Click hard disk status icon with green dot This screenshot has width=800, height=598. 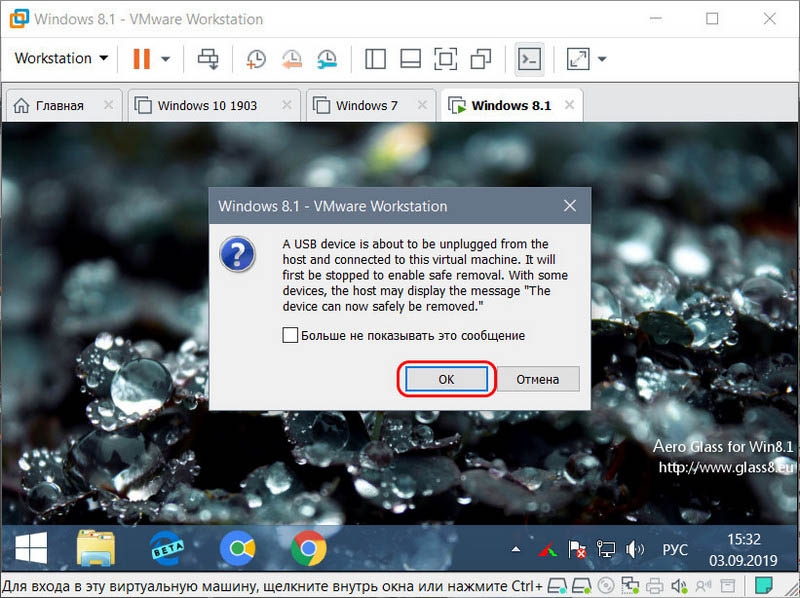581,586
